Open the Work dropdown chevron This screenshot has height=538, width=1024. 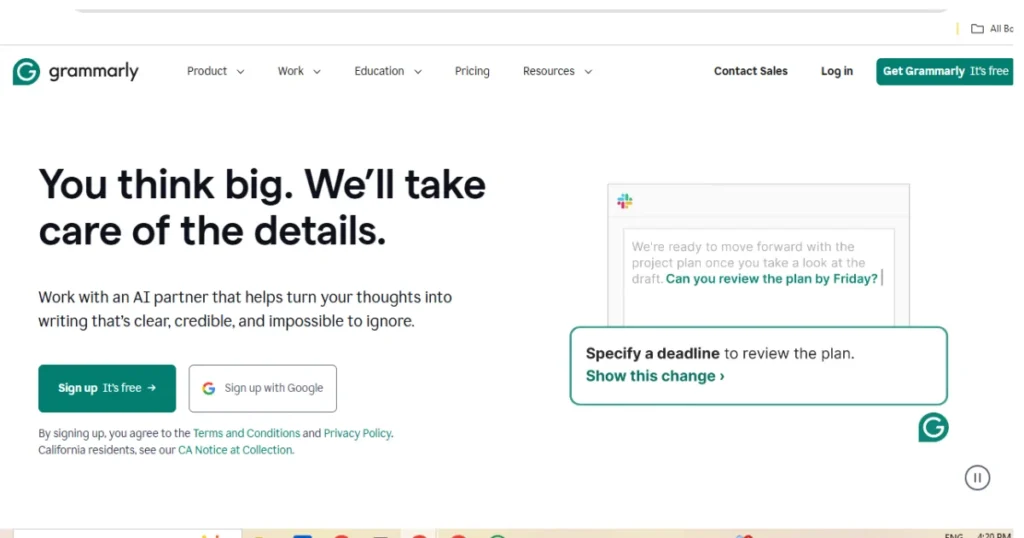(x=317, y=72)
